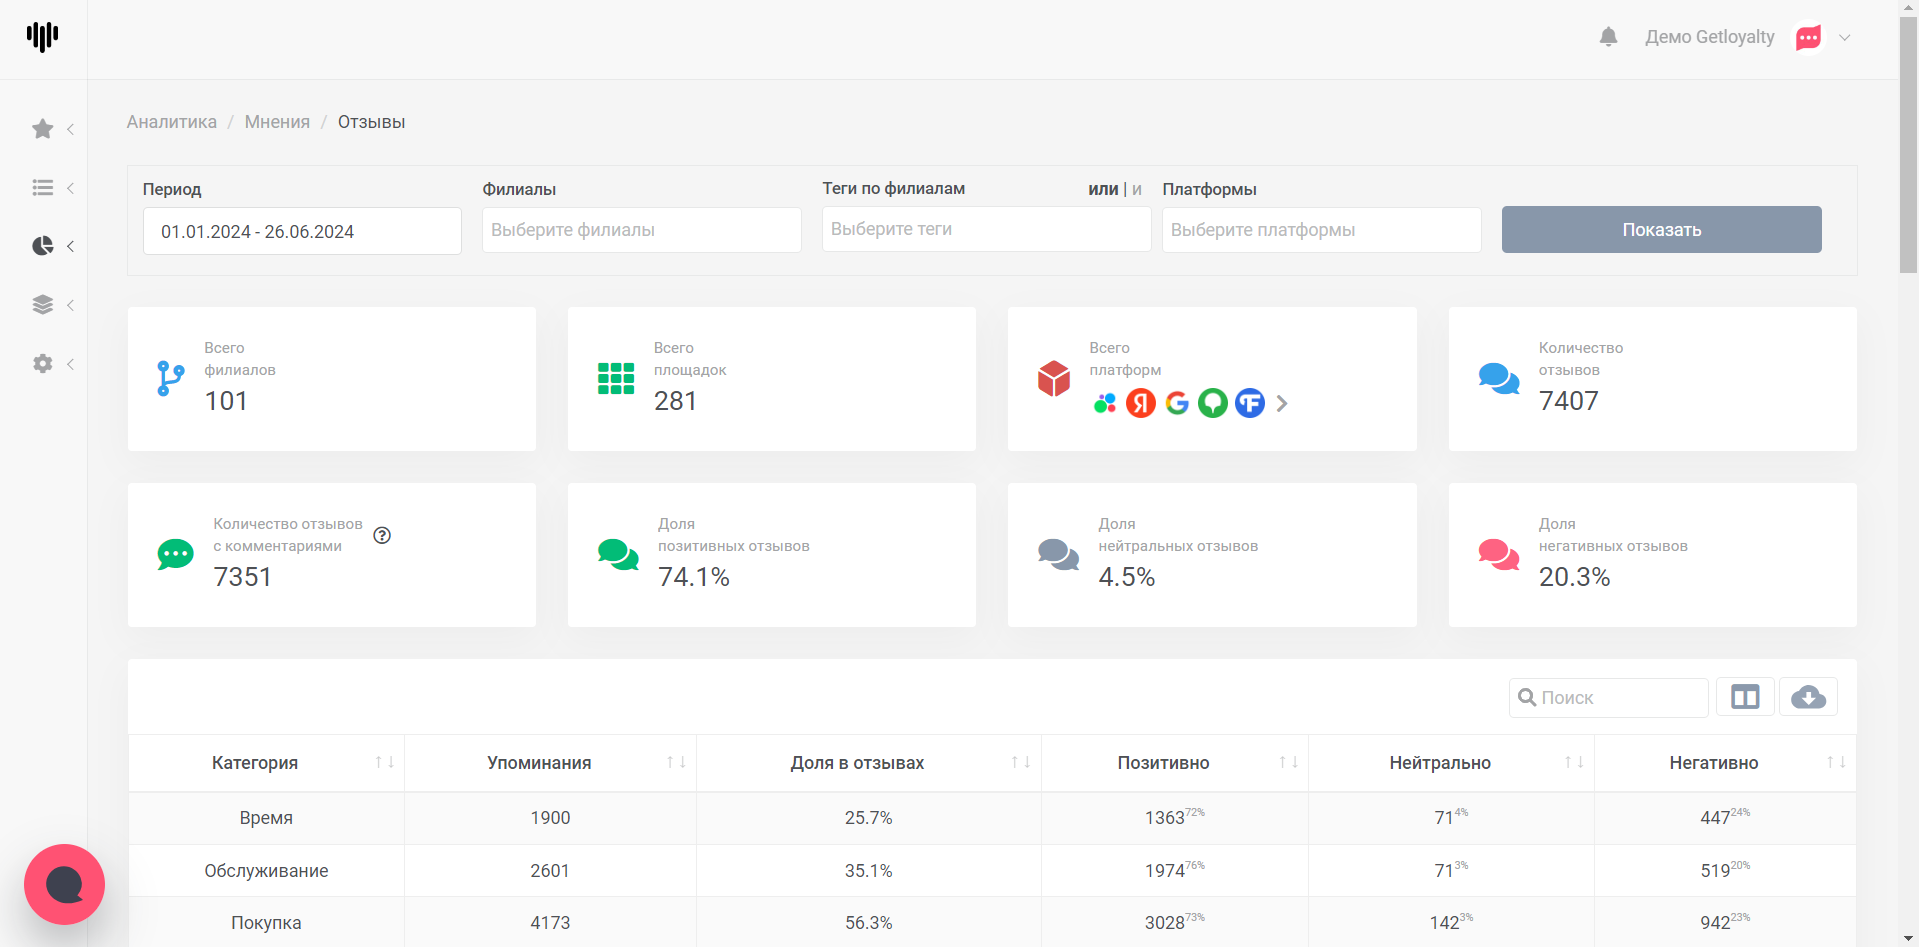Click the Getloyalty logo in top left
Viewport: 1919px width, 947px height.
[42, 37]
